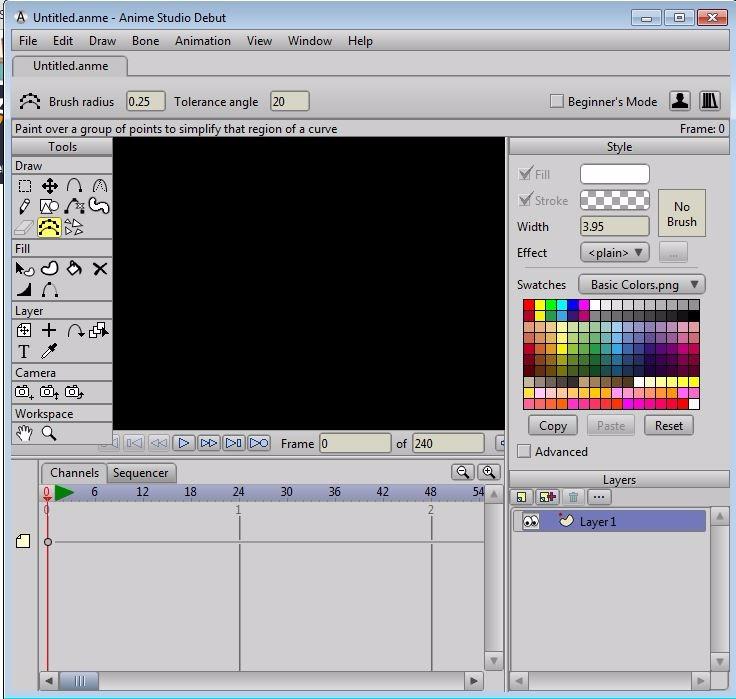Viewport: 736px width, 699px height.
Task: Open the Animation menu
Action: pos(202,41)
